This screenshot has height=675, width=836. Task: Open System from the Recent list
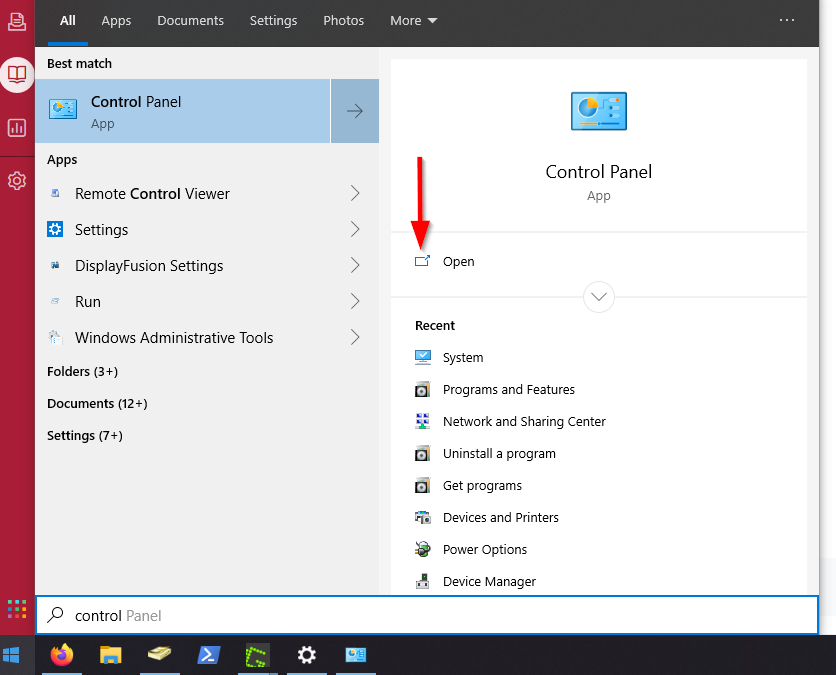(463, 358)
